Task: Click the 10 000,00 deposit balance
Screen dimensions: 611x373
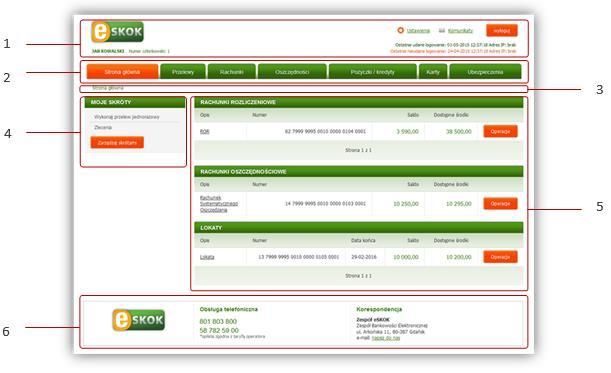Action: [x=406, y=257]
